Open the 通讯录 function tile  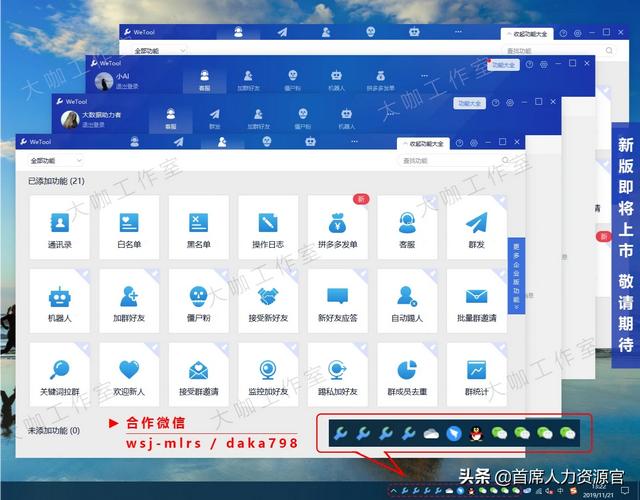click(60, 227)
